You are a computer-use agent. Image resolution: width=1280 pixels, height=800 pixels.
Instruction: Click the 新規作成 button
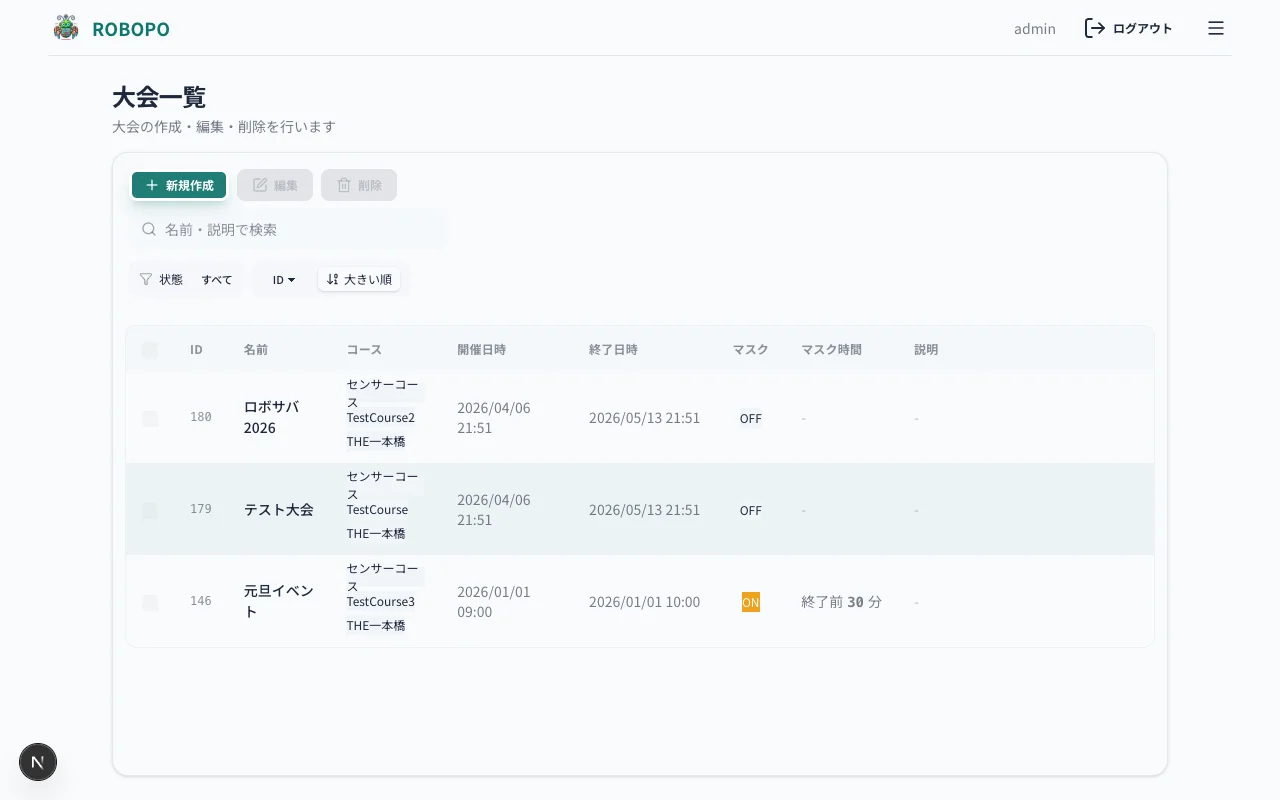(179, 185)
